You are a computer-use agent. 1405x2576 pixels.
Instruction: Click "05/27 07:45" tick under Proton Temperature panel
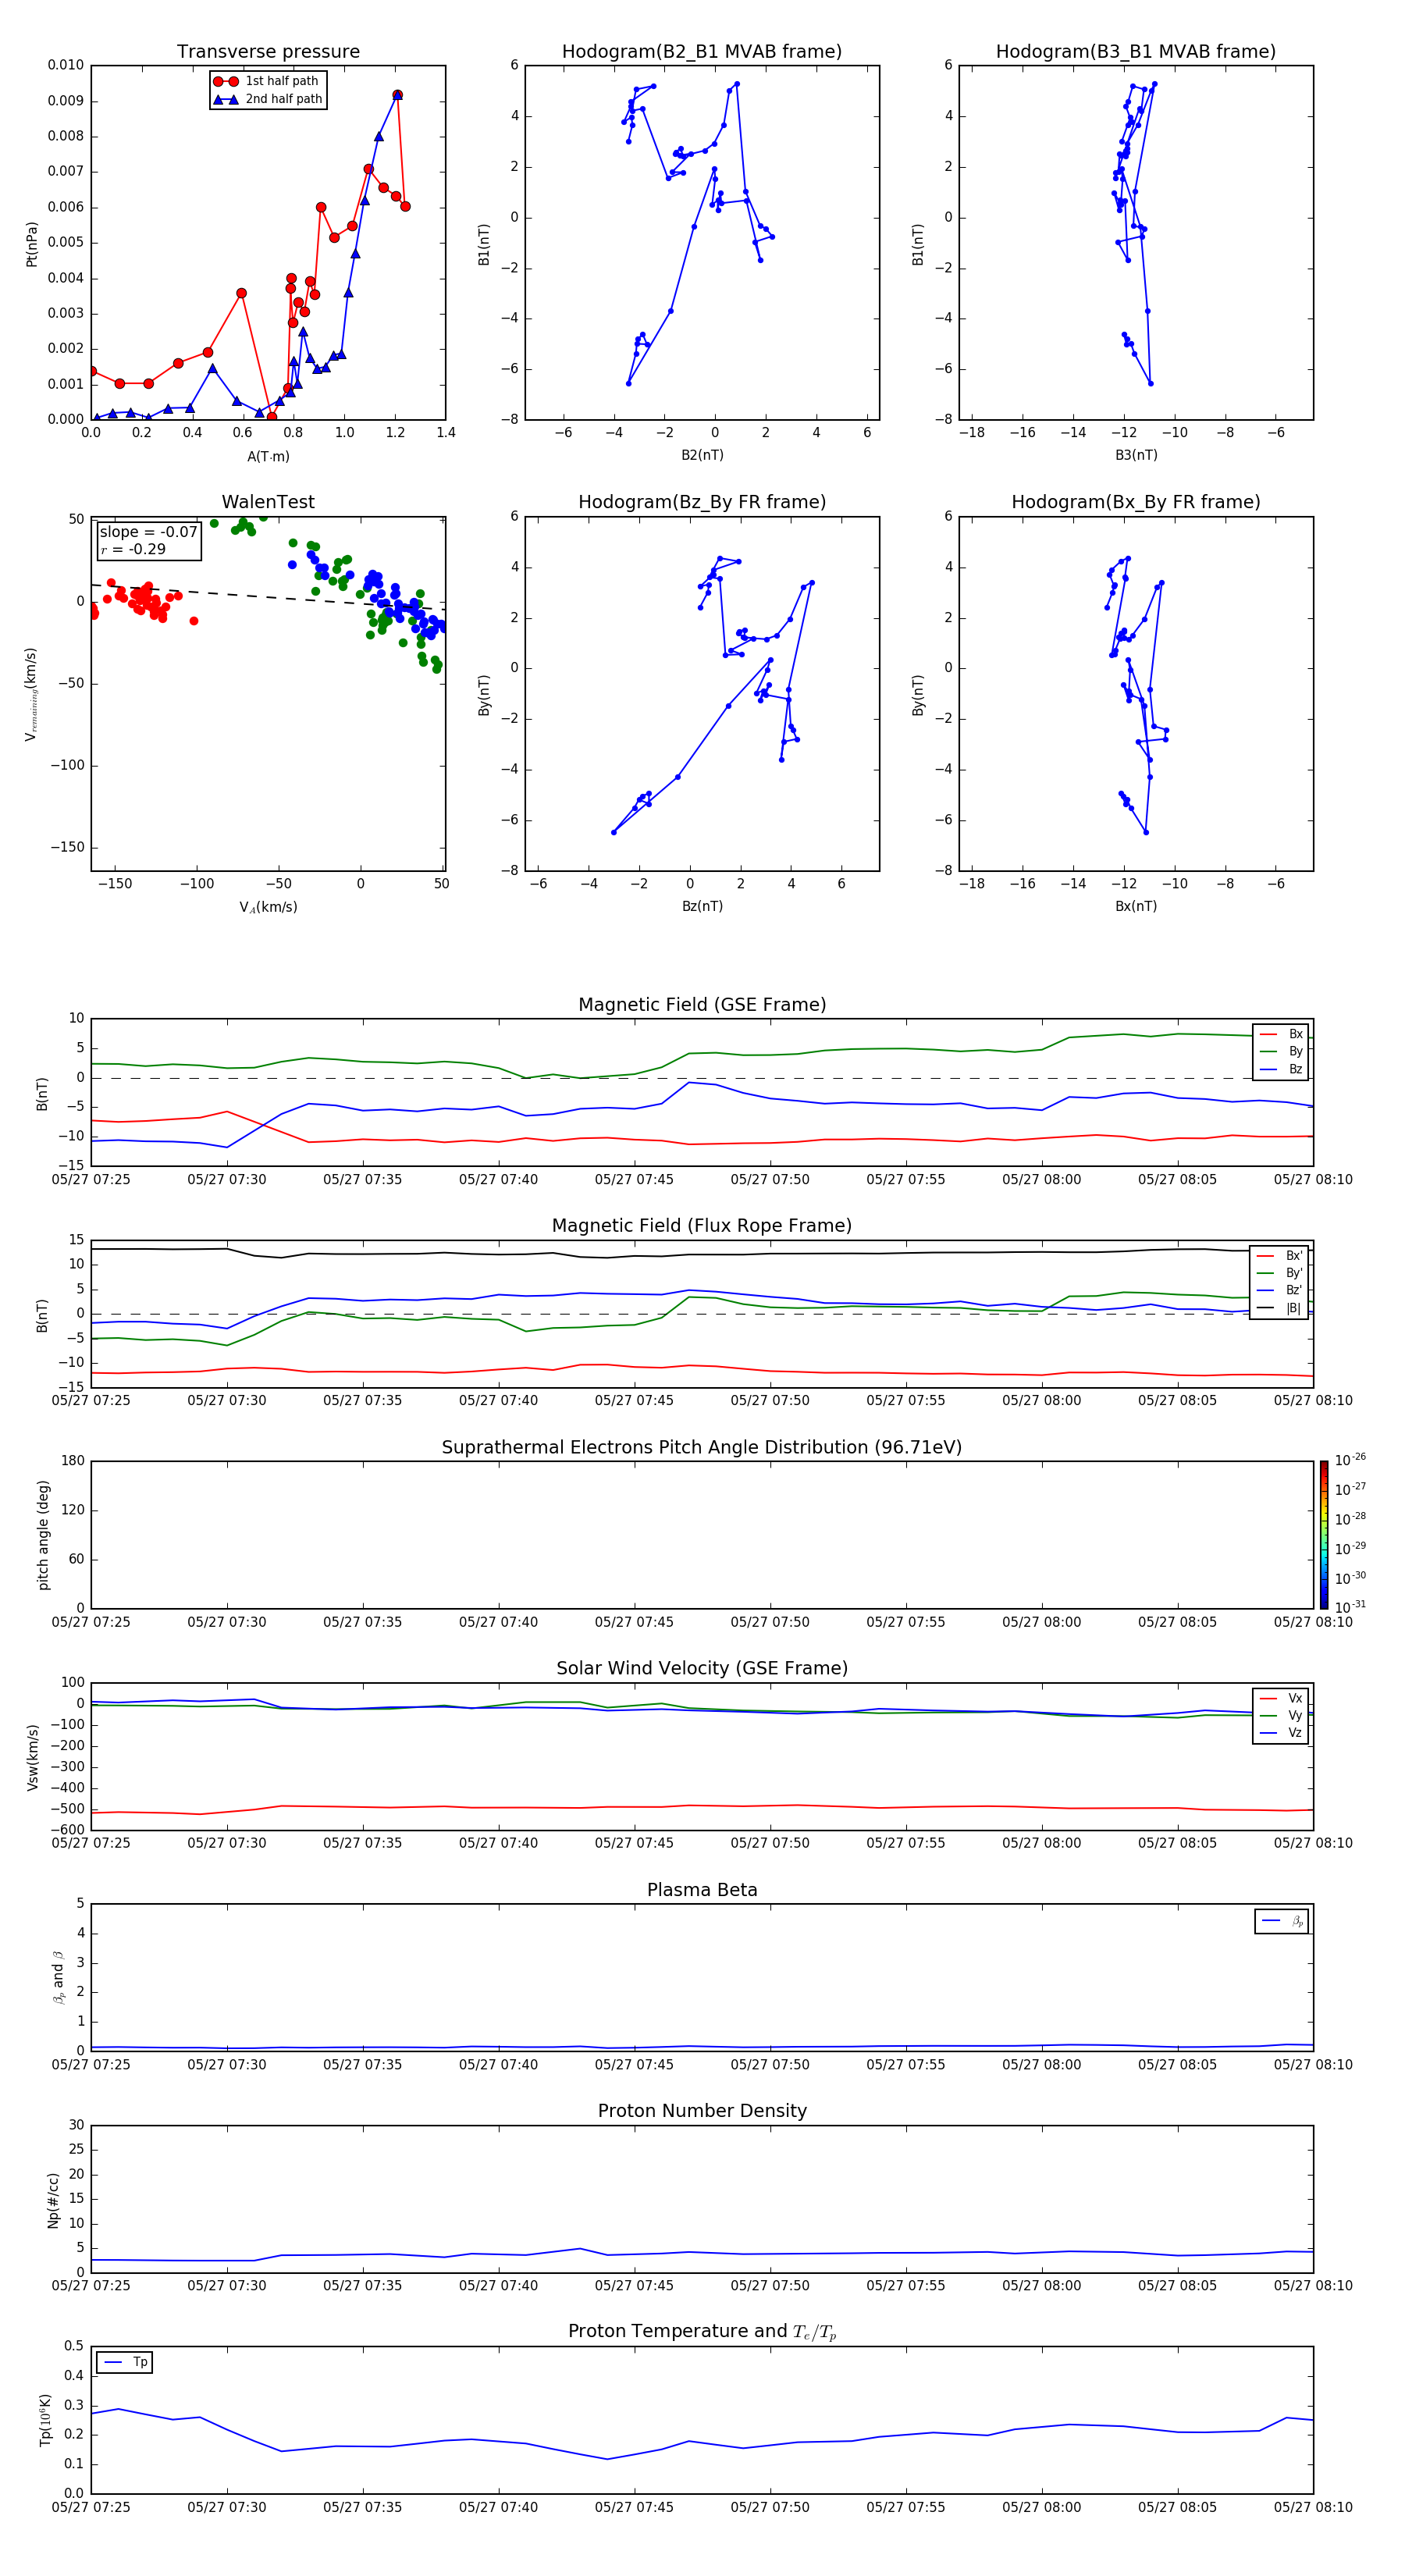click(634, 2507)
